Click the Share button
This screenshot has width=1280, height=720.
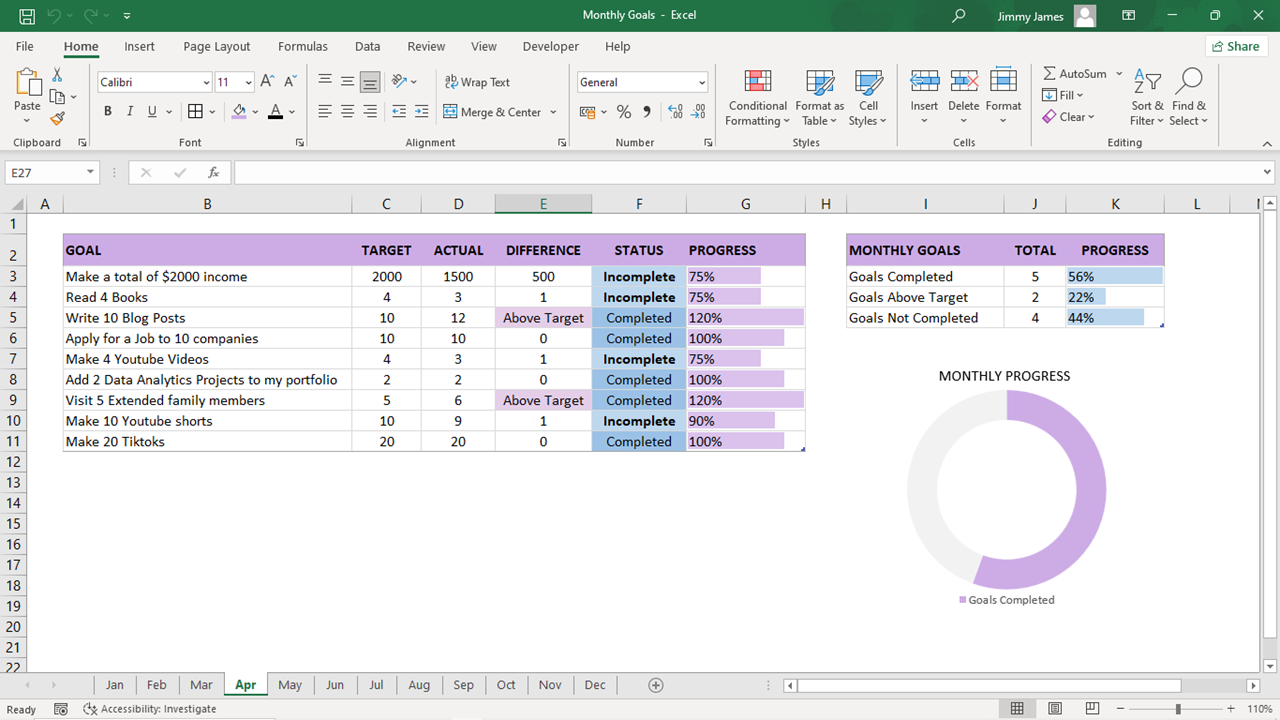(1236, 46)
